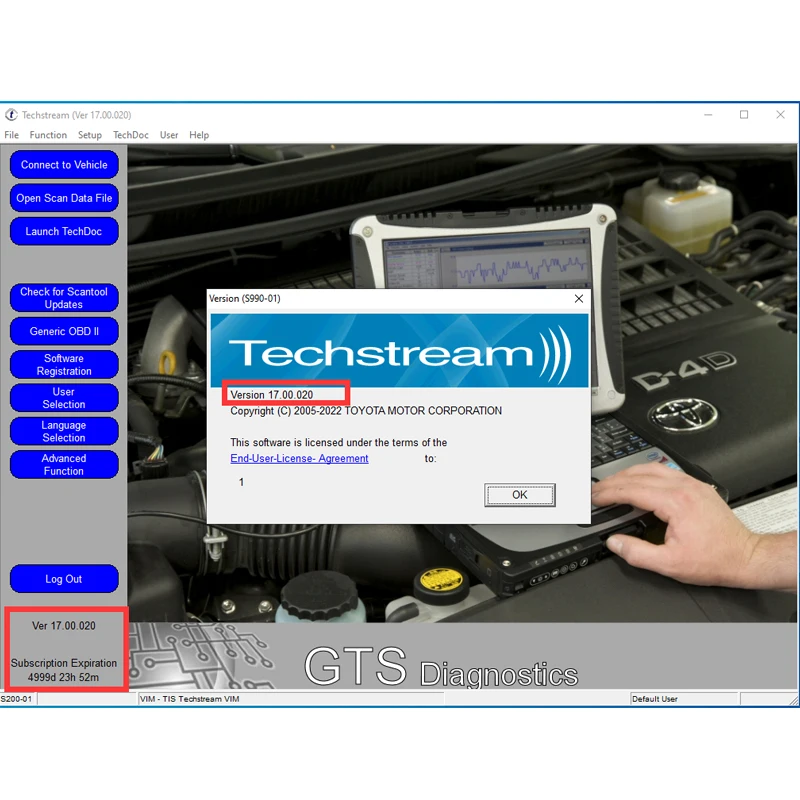Open the TechDoc menu

coord(131,135)
